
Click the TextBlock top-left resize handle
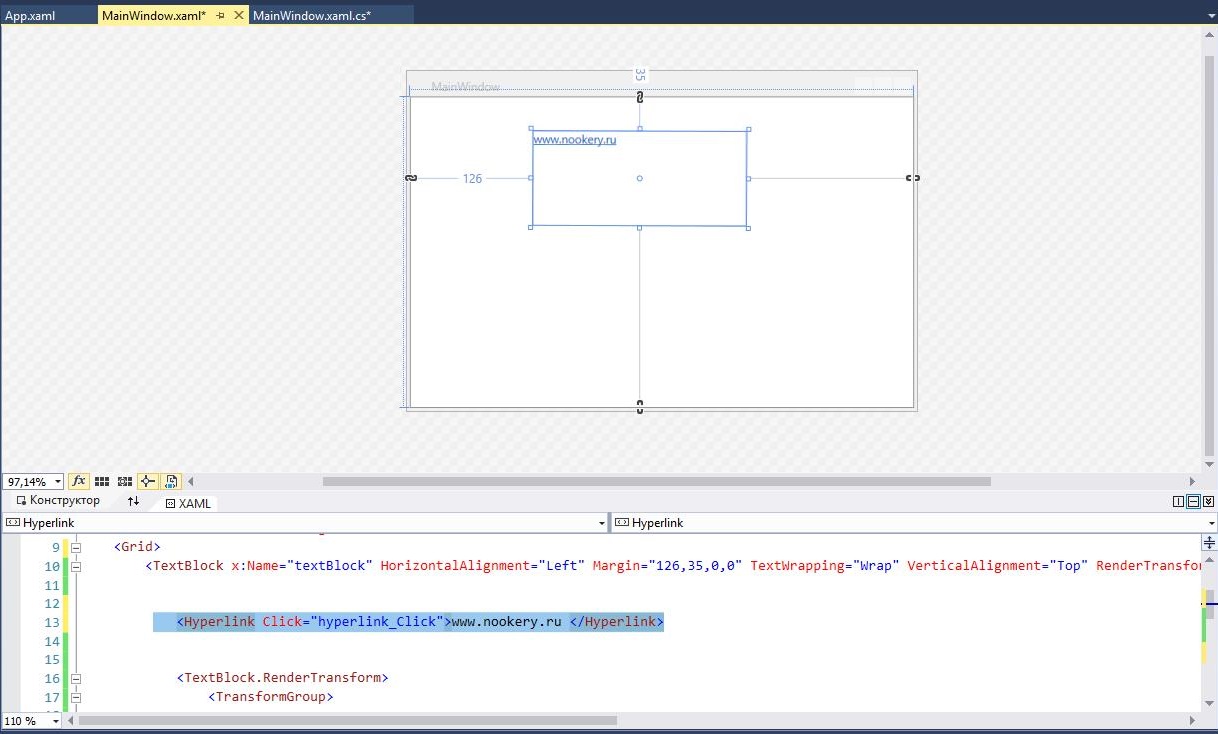[x=531, y=129]
